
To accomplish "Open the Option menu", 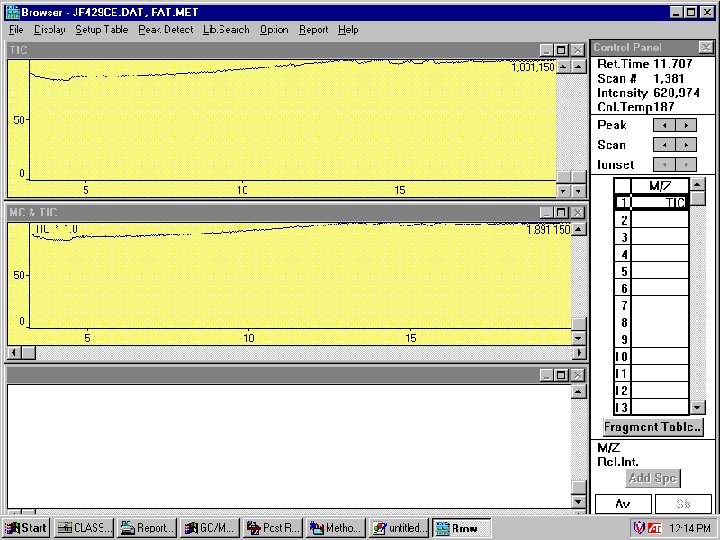I will [274, 29].
